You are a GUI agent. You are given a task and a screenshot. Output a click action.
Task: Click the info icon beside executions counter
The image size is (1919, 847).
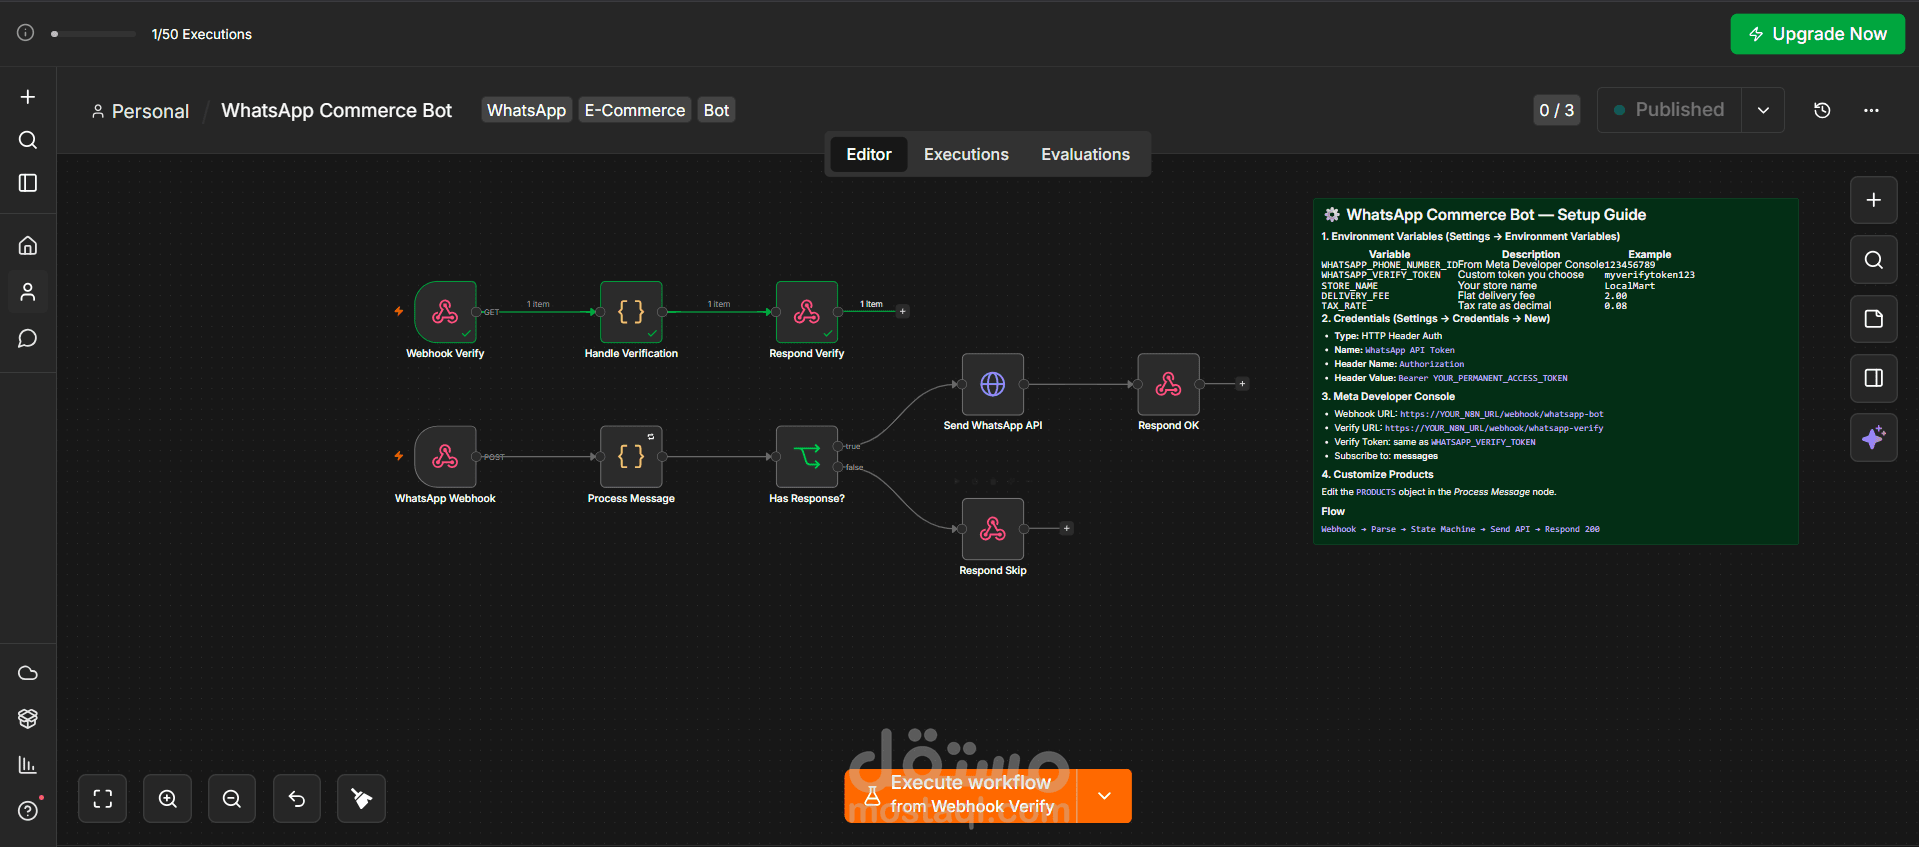[x=26, y=33]
